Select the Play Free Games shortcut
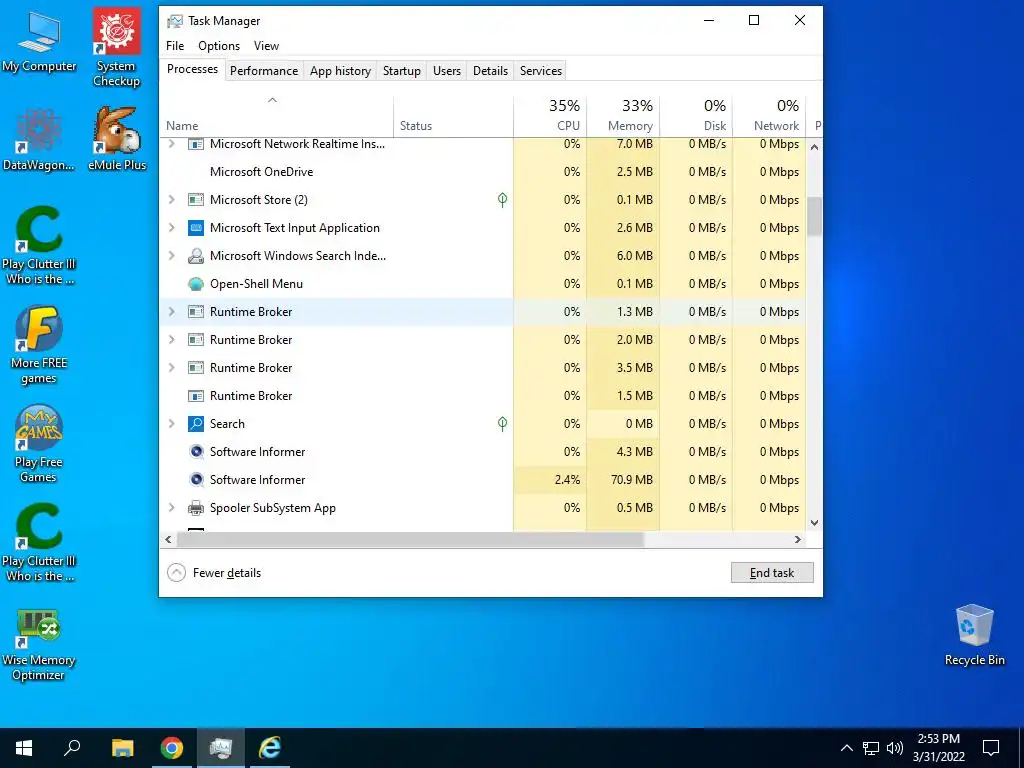The width and height of the screenshot is (1024, 768). click(39, 444)
